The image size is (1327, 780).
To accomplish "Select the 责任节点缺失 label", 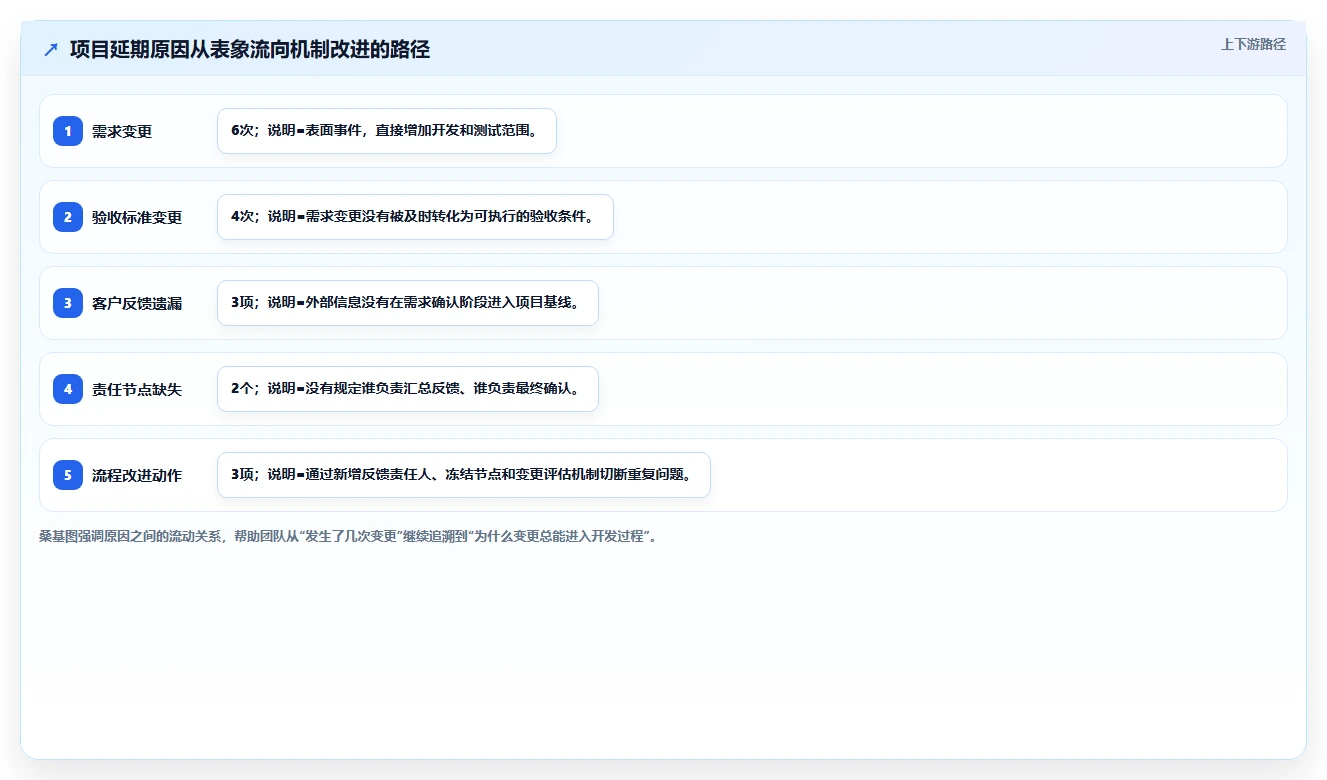I will (x=137, y=389).
